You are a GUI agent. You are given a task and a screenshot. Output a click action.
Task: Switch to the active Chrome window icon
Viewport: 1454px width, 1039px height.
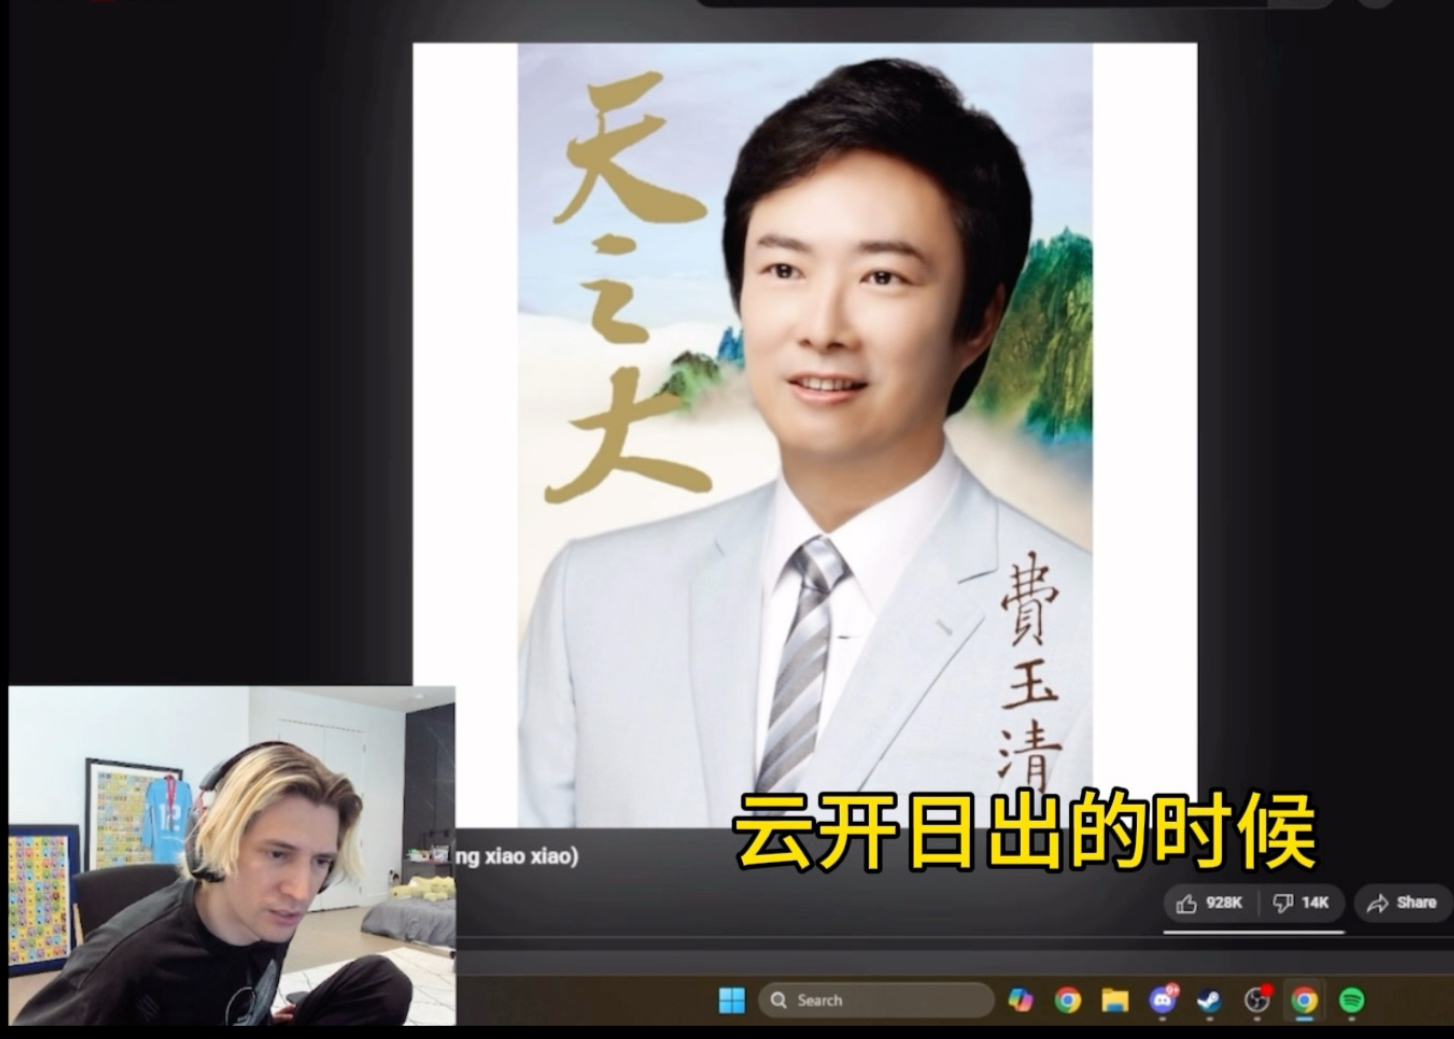pyautogui.click(x=1304, y=1000)
